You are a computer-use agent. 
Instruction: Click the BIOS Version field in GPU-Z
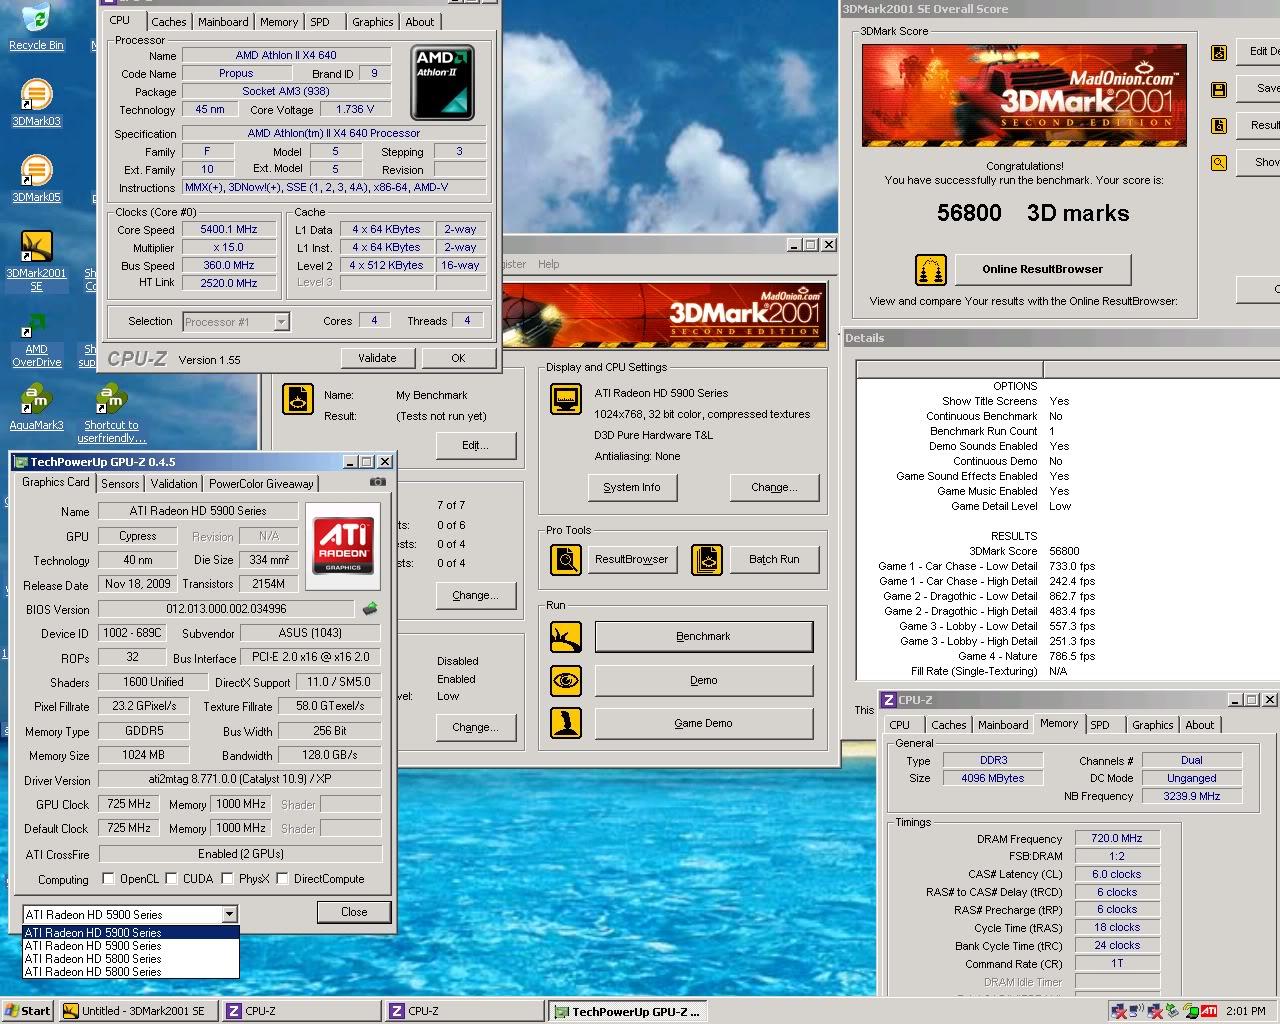(x=226, y=609)
